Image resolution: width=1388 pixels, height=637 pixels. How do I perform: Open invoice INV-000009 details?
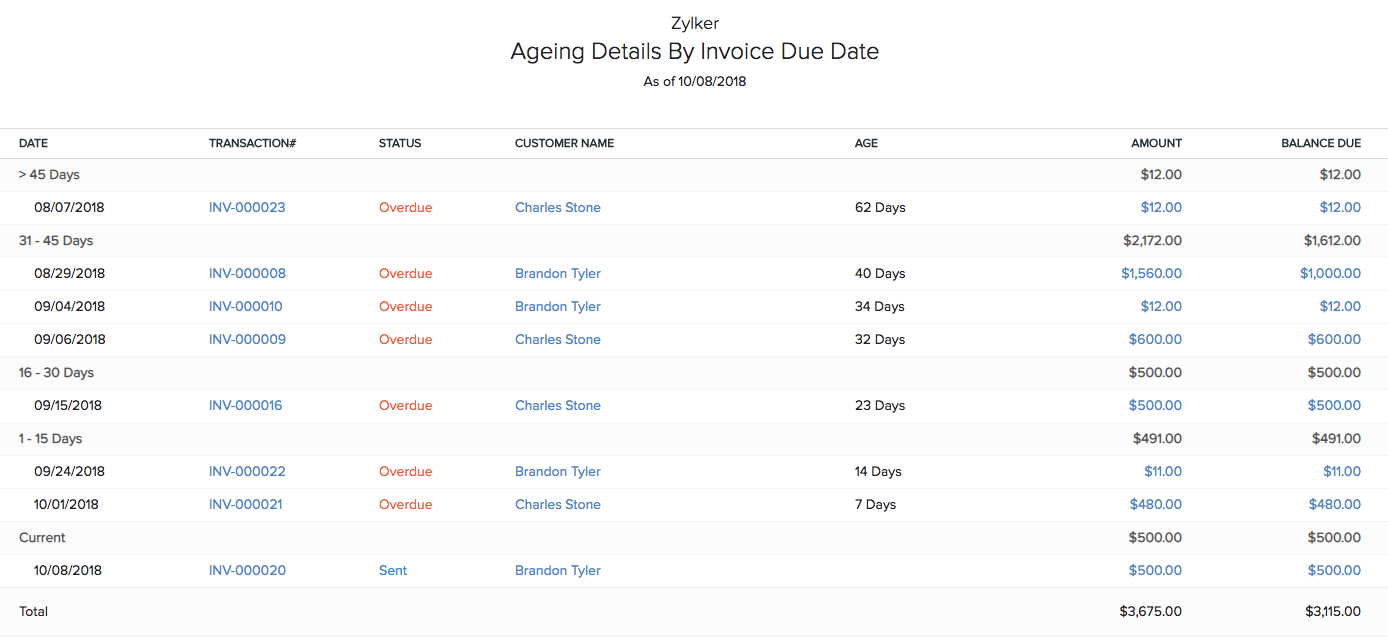(247, 340)
